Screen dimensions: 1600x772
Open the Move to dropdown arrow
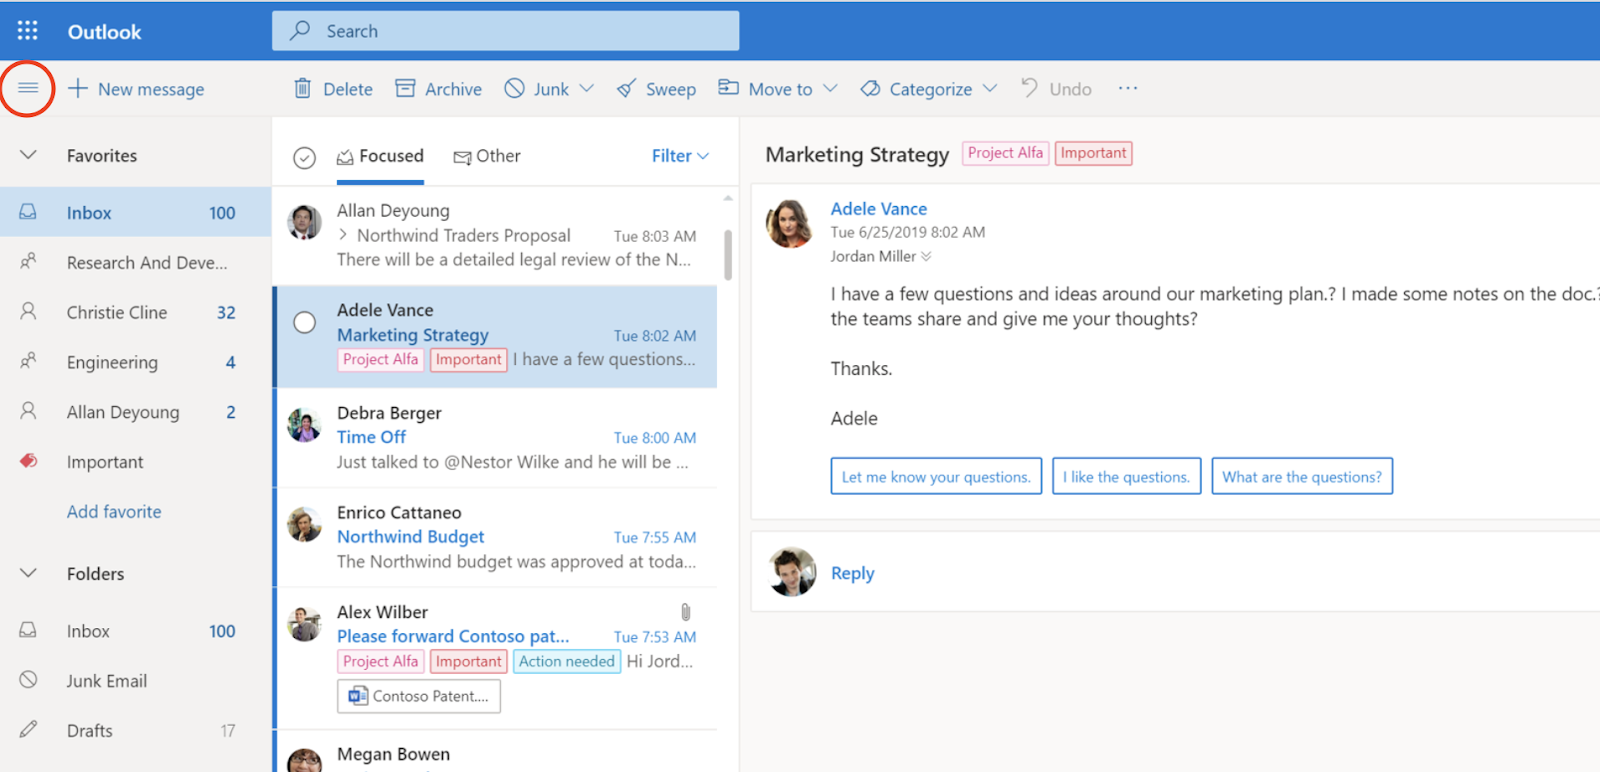pos(830,88)
